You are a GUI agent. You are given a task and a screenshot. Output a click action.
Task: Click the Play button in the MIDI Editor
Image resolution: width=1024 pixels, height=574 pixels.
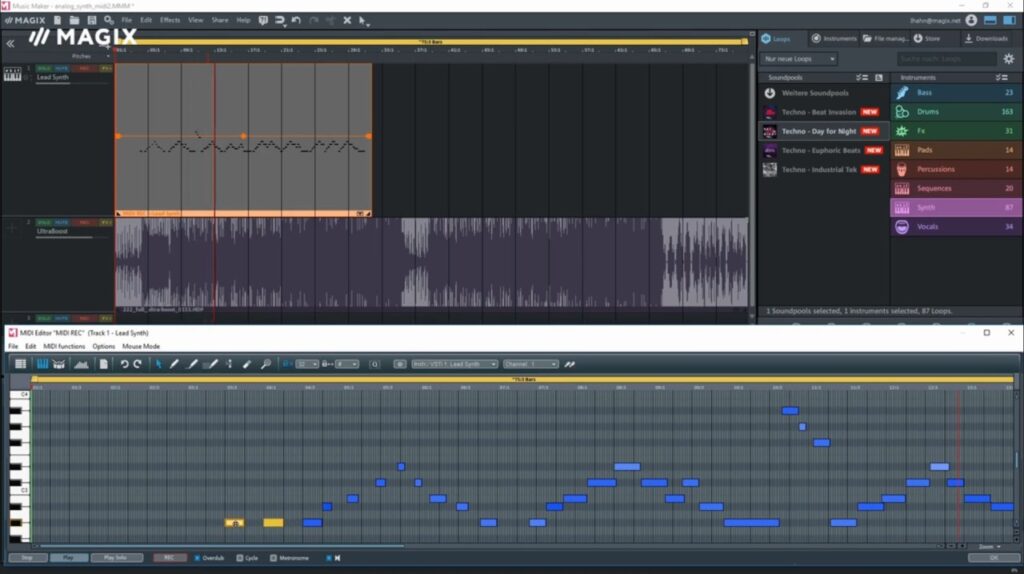pos(68,558)
